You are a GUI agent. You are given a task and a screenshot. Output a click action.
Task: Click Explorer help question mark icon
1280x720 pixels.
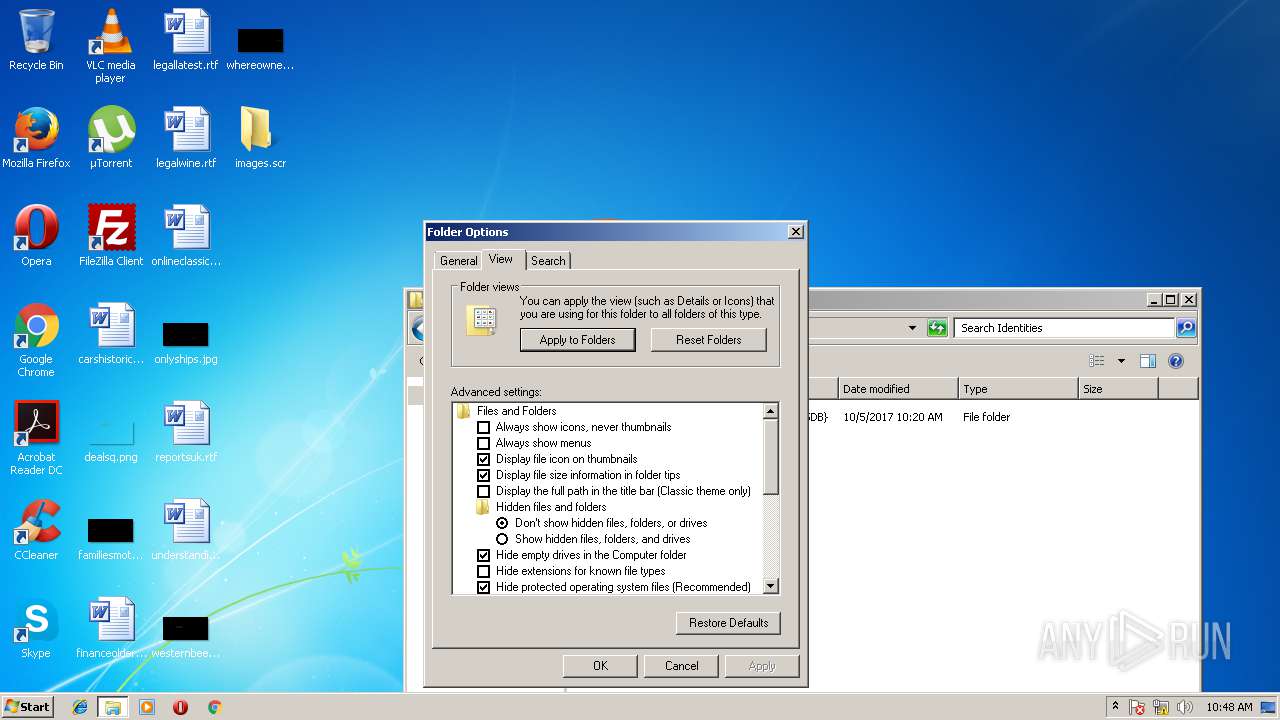(x=1176, y=361)
